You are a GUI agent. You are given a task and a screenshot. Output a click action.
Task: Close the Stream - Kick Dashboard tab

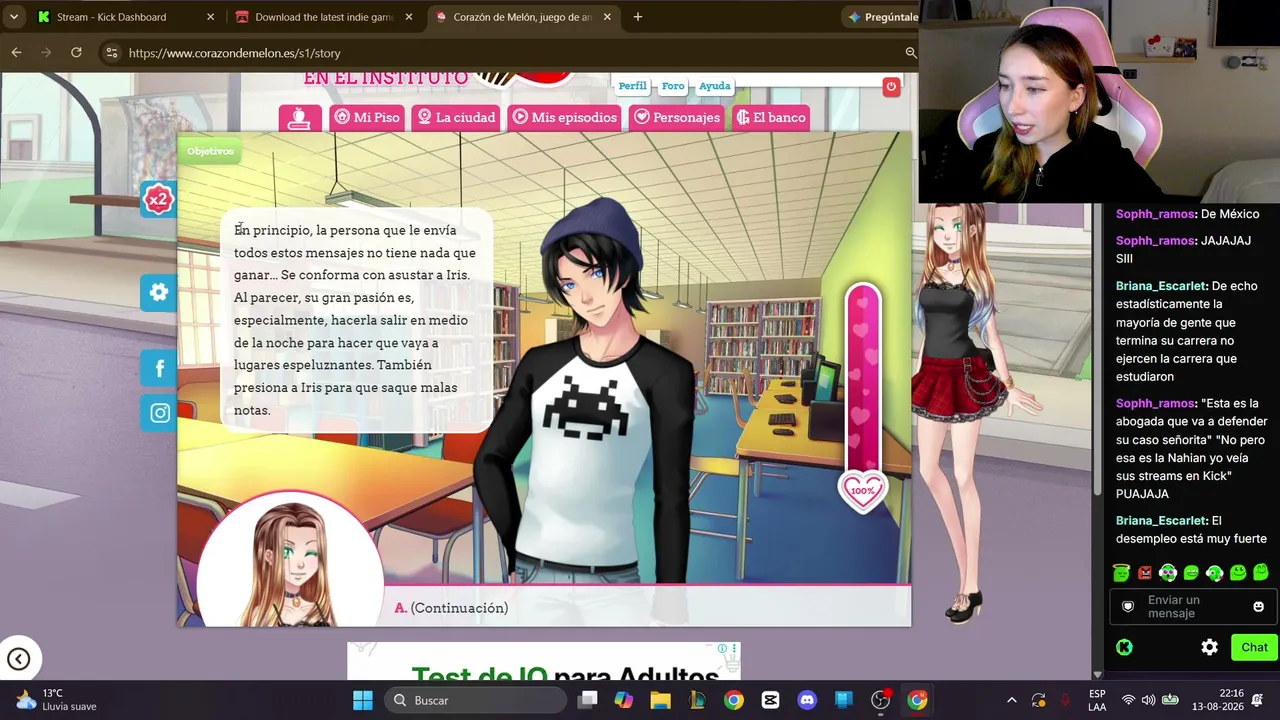(210, 17)
